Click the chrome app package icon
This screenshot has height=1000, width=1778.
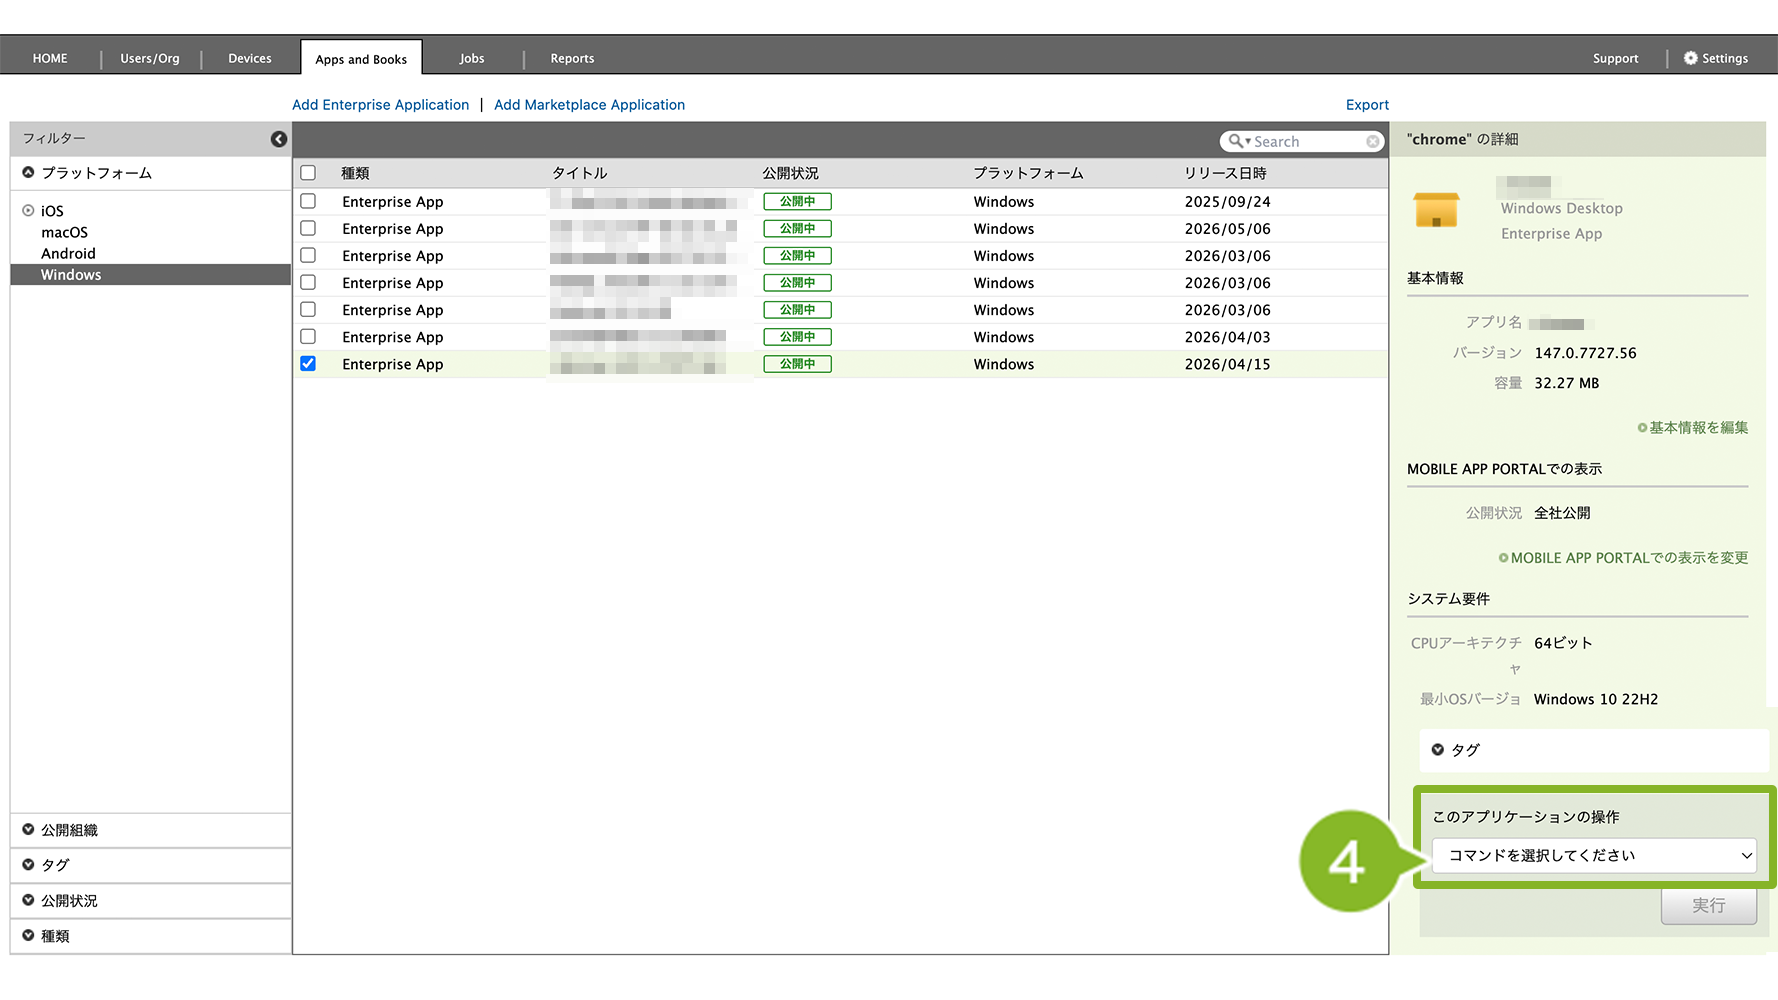[1436, 210]
